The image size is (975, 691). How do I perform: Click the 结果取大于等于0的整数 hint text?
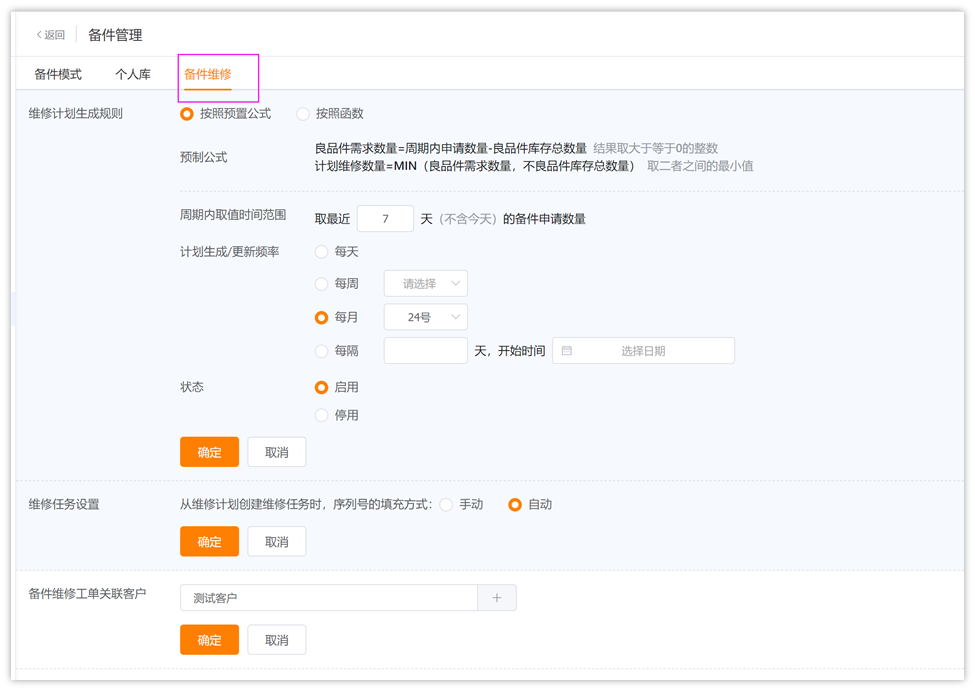656,148
